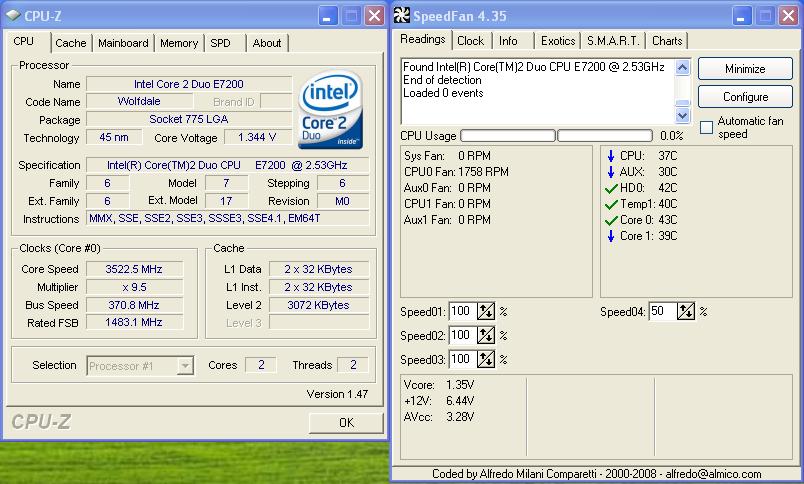
Task: Click the down arrow icon beside CPU temperature
Action: 610,156
